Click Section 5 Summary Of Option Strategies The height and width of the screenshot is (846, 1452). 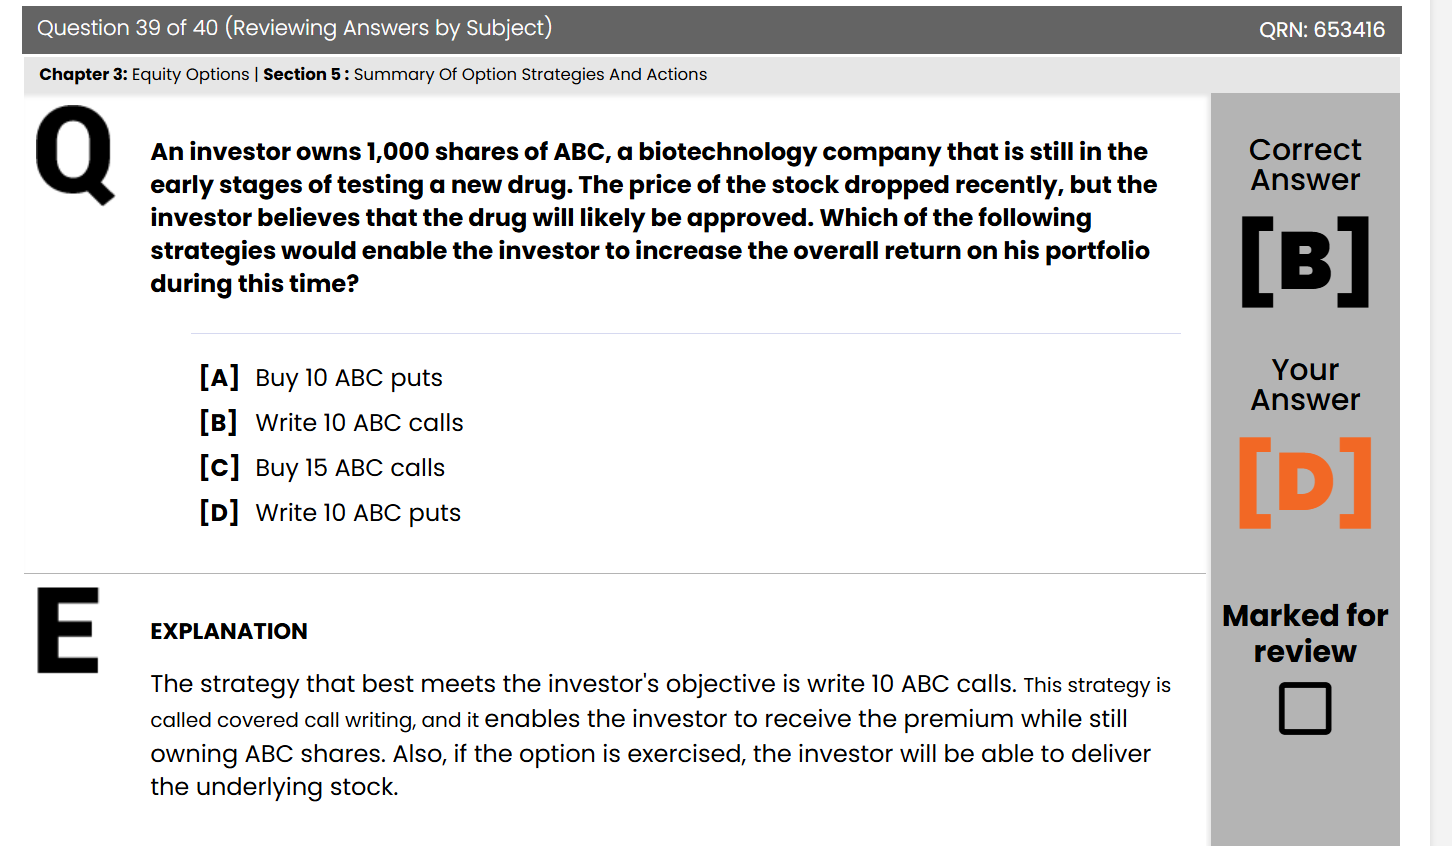[484, 74]
